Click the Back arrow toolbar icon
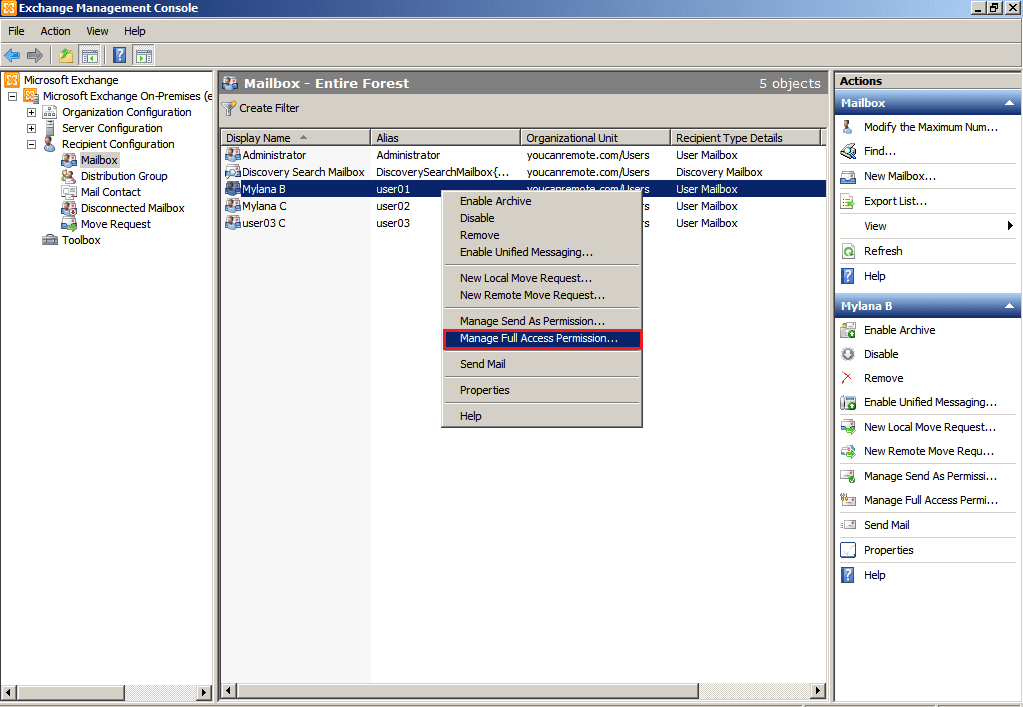This screenshot has width=1023, height=707. 12,56
